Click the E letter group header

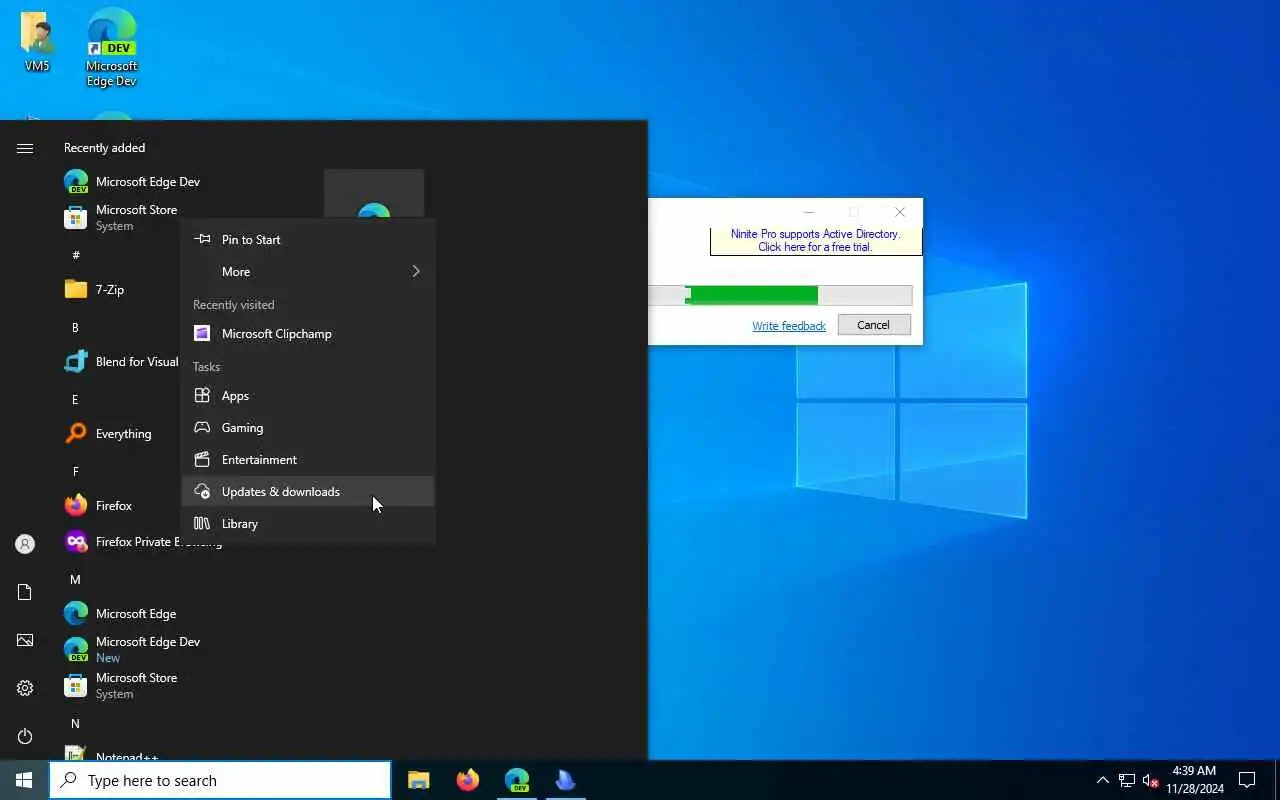pos(75,400)
